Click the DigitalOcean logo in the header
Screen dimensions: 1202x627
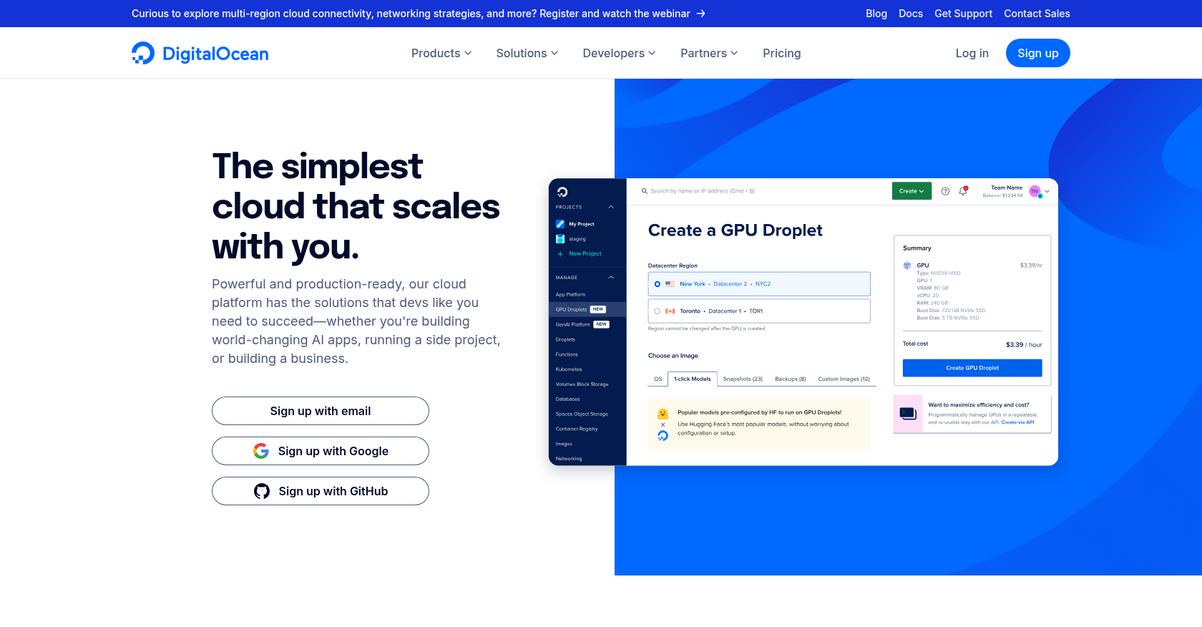click(200, 53)
